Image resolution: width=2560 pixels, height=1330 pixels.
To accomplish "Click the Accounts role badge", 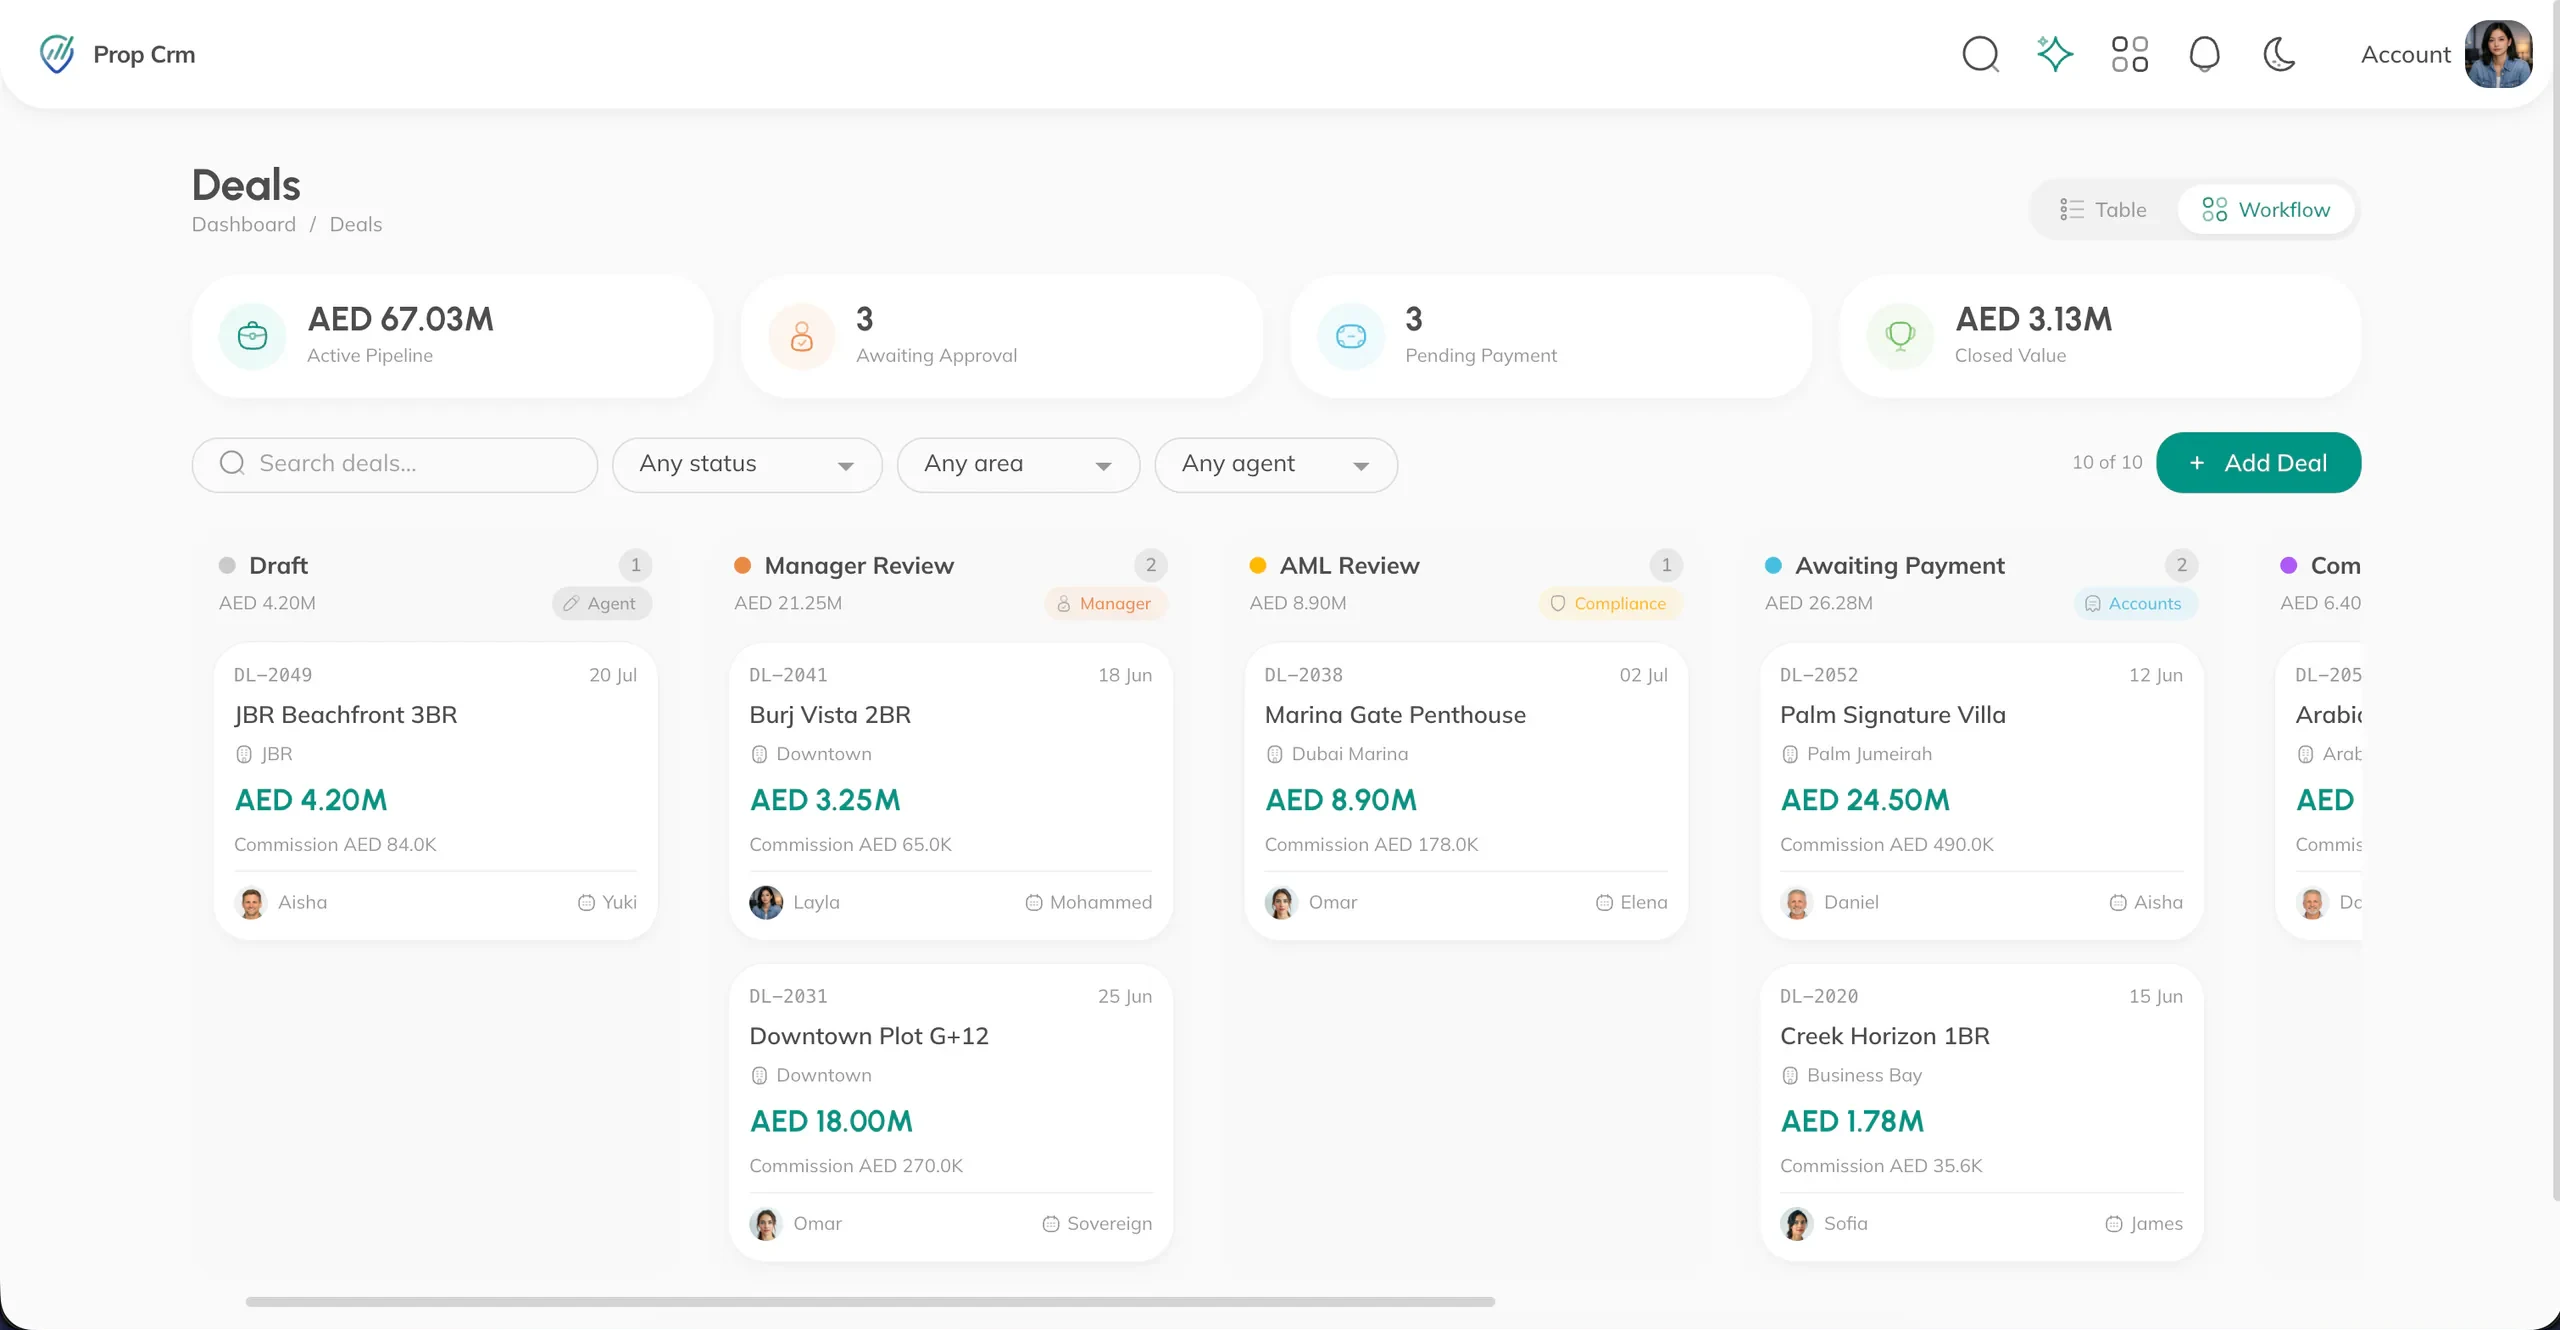I will (x=2135, y=604).
